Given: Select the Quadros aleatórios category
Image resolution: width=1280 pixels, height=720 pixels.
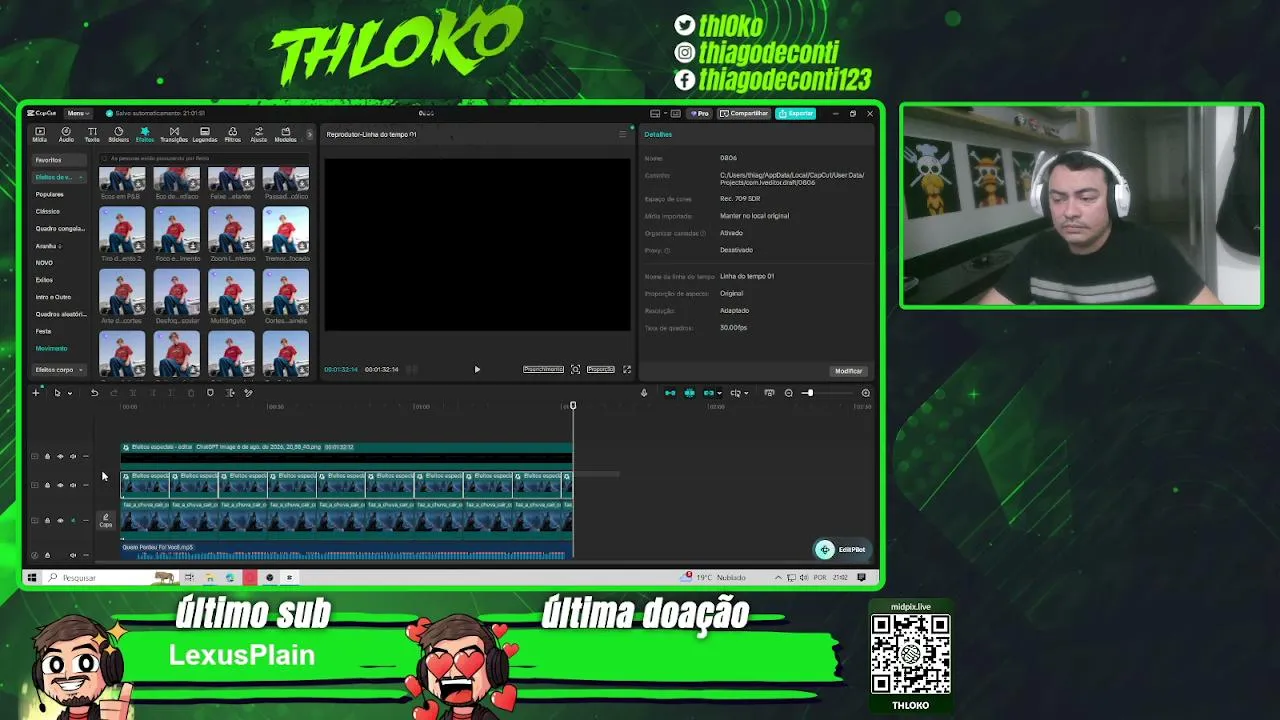Looking at the screenshot, I should (x=60, y=314).
